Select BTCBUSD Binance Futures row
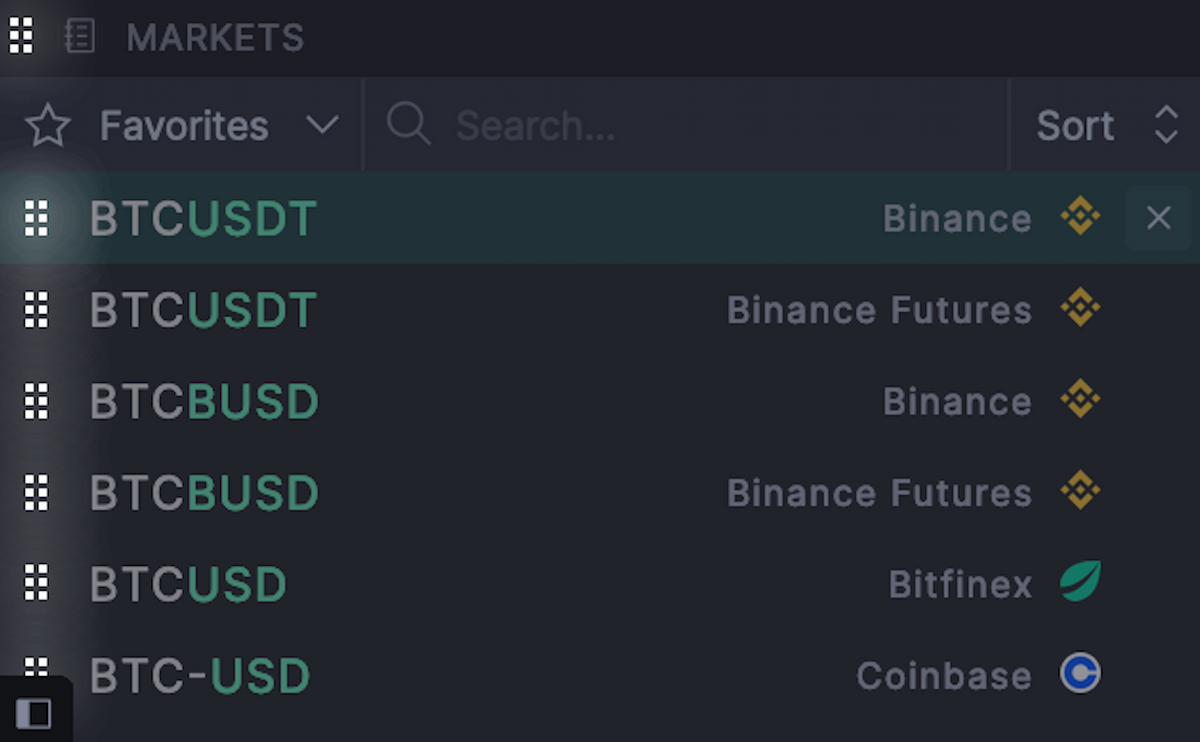This screenshot has width=1200, height=742. (x=600, y=492)
